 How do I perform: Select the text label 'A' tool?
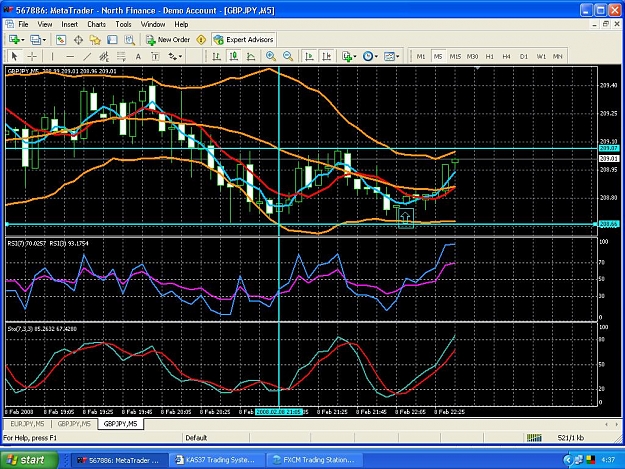coord(138,57)
